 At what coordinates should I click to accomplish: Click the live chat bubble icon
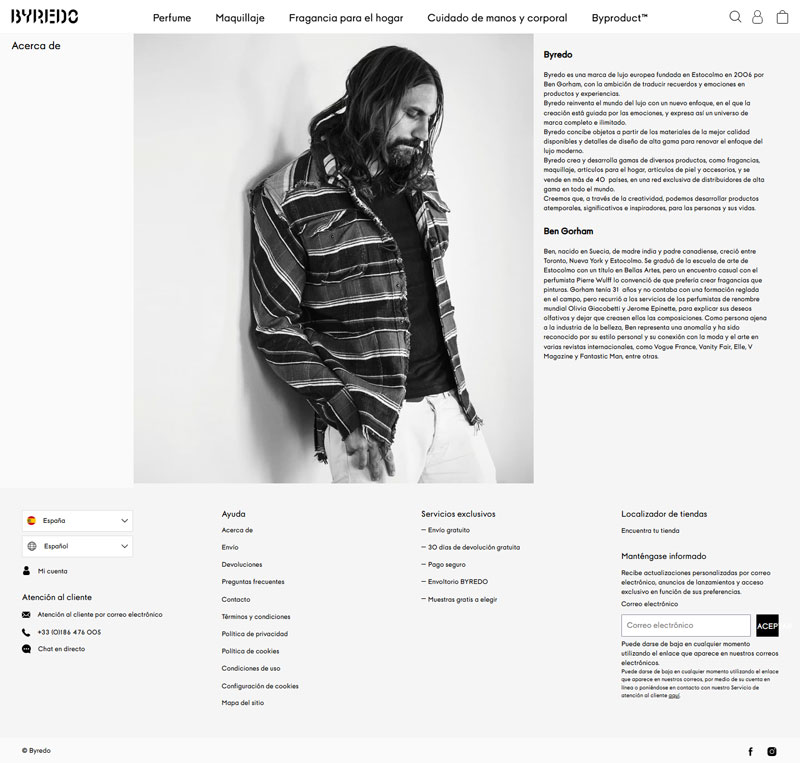click(x=27, y=649)
